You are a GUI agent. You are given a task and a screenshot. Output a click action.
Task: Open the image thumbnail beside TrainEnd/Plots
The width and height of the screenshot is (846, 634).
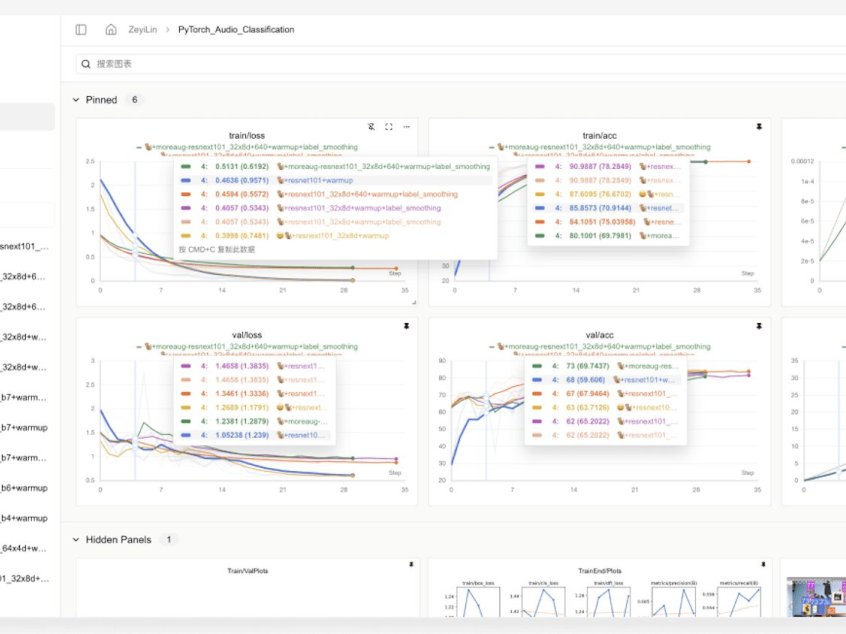816,597
